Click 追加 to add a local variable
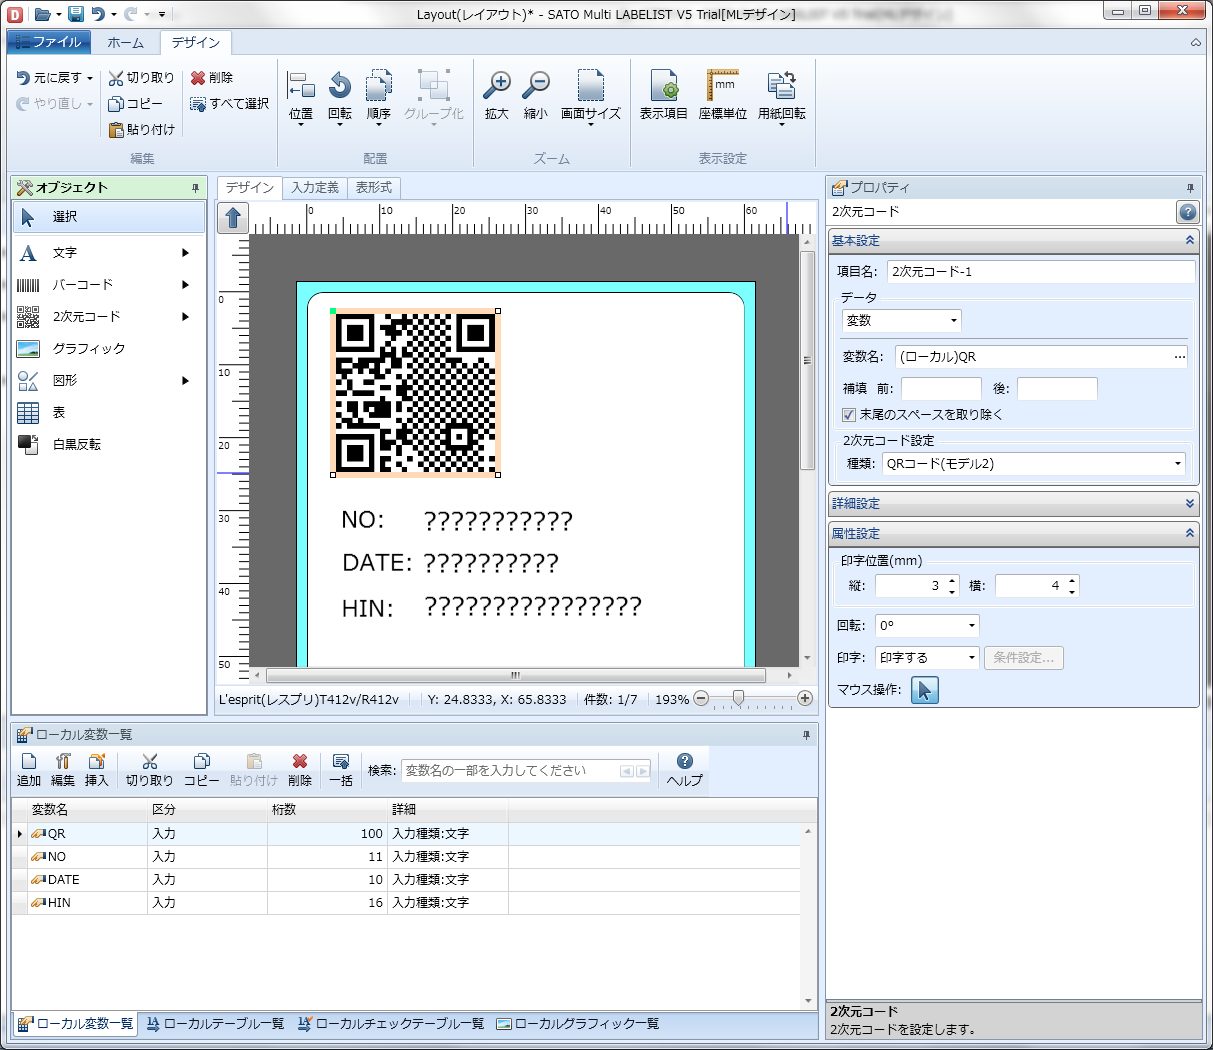 [29, 769]
